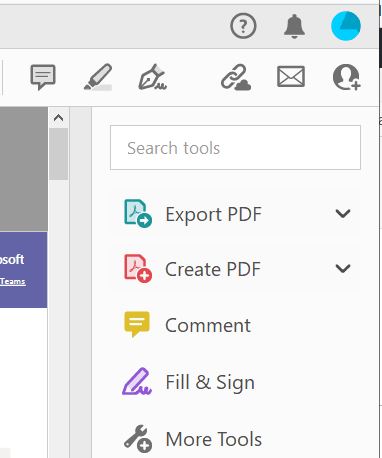382x458 pixels.
Task: Share a link via cloud icon
Action: click(236, 78)
